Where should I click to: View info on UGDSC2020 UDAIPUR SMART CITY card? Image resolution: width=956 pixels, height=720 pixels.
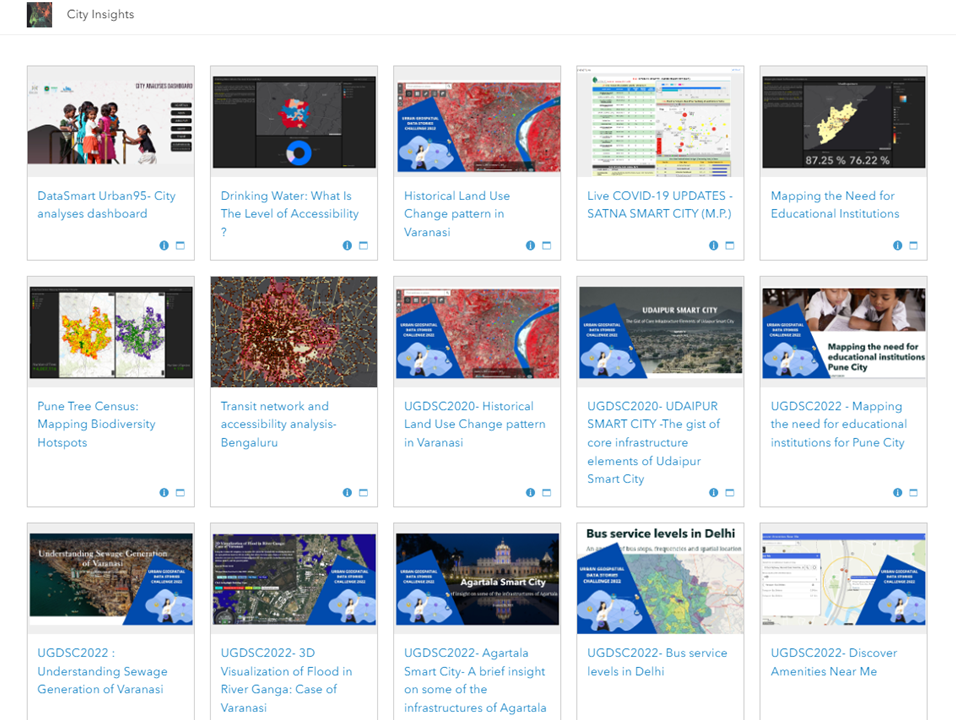point(713,492)
